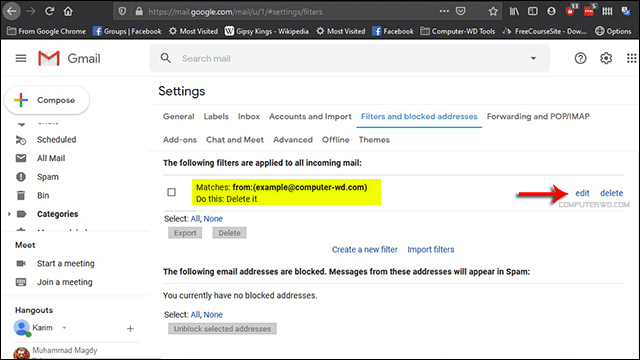
Task: Open Gmail support question mark icon
Action: tap(580, 58)
